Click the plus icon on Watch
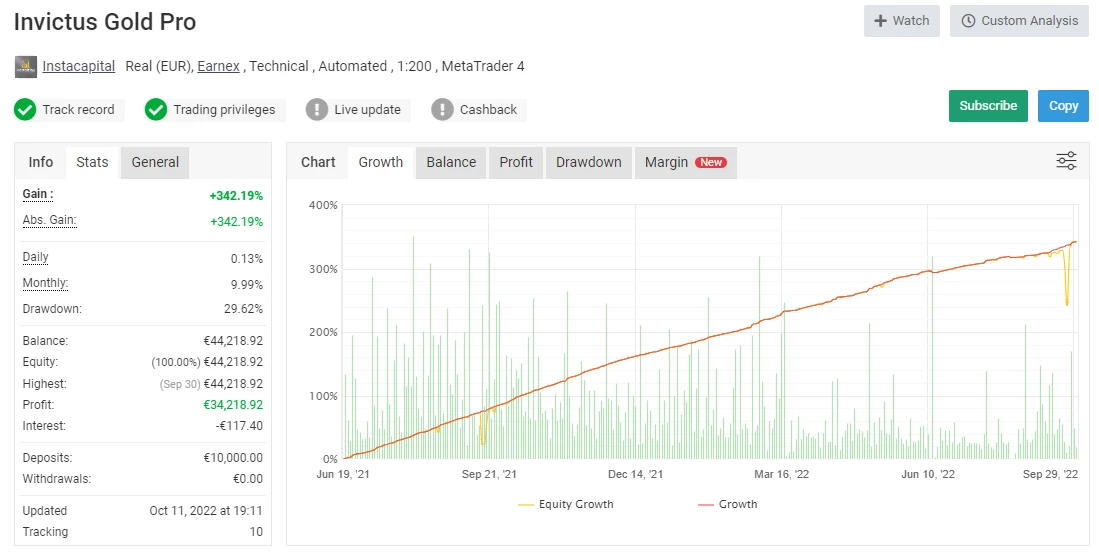Viewport: 1099px width, 552px height. [880, 21]
